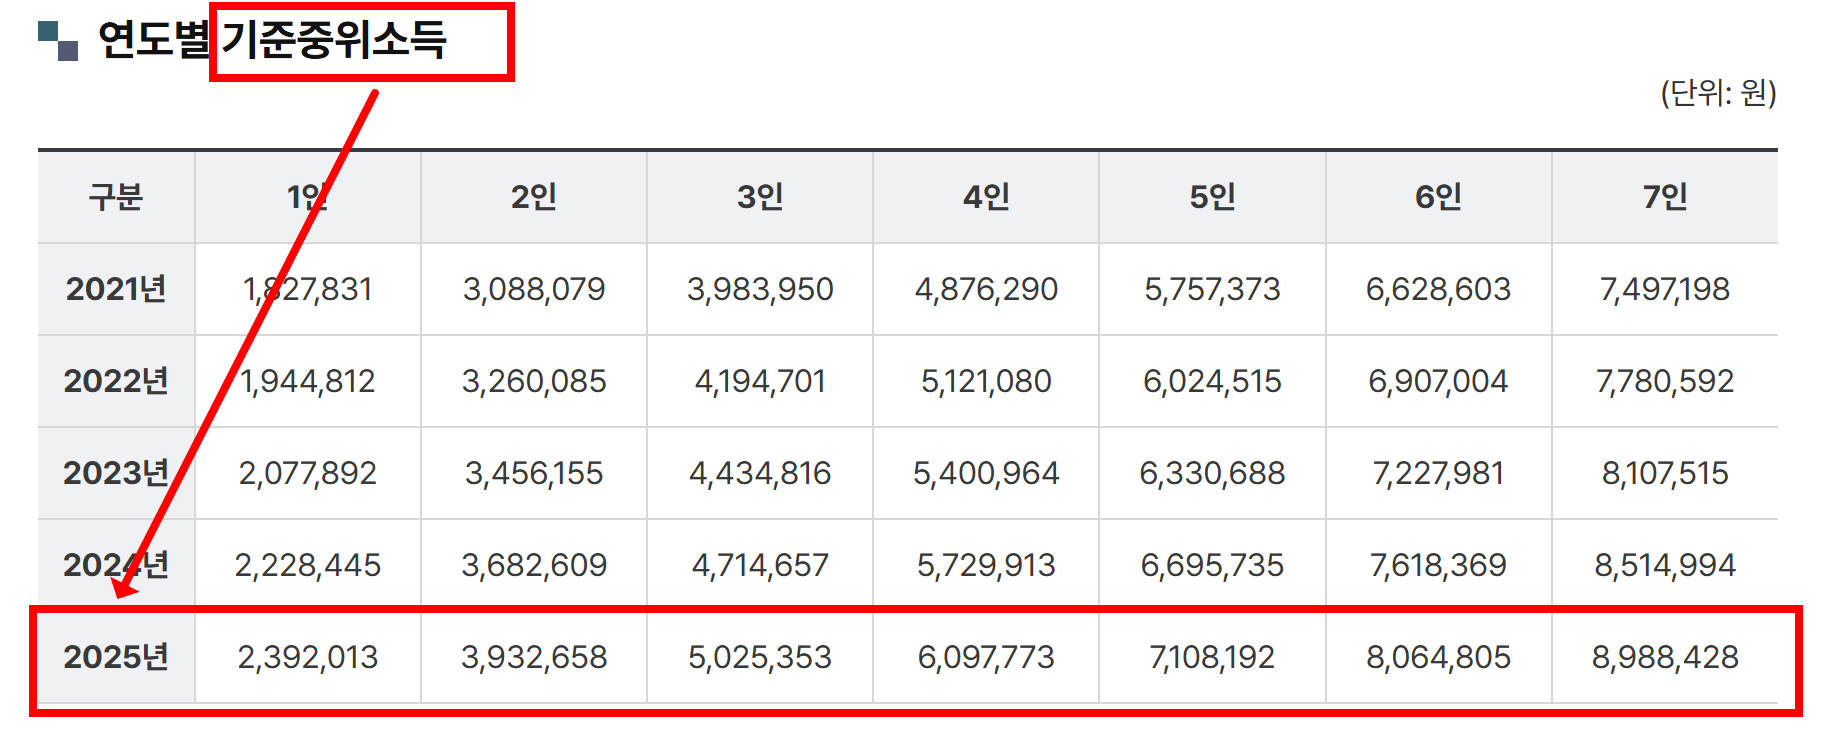Select the 4인 column header
The image size is (1845, 732).
(x=986, y=197)
